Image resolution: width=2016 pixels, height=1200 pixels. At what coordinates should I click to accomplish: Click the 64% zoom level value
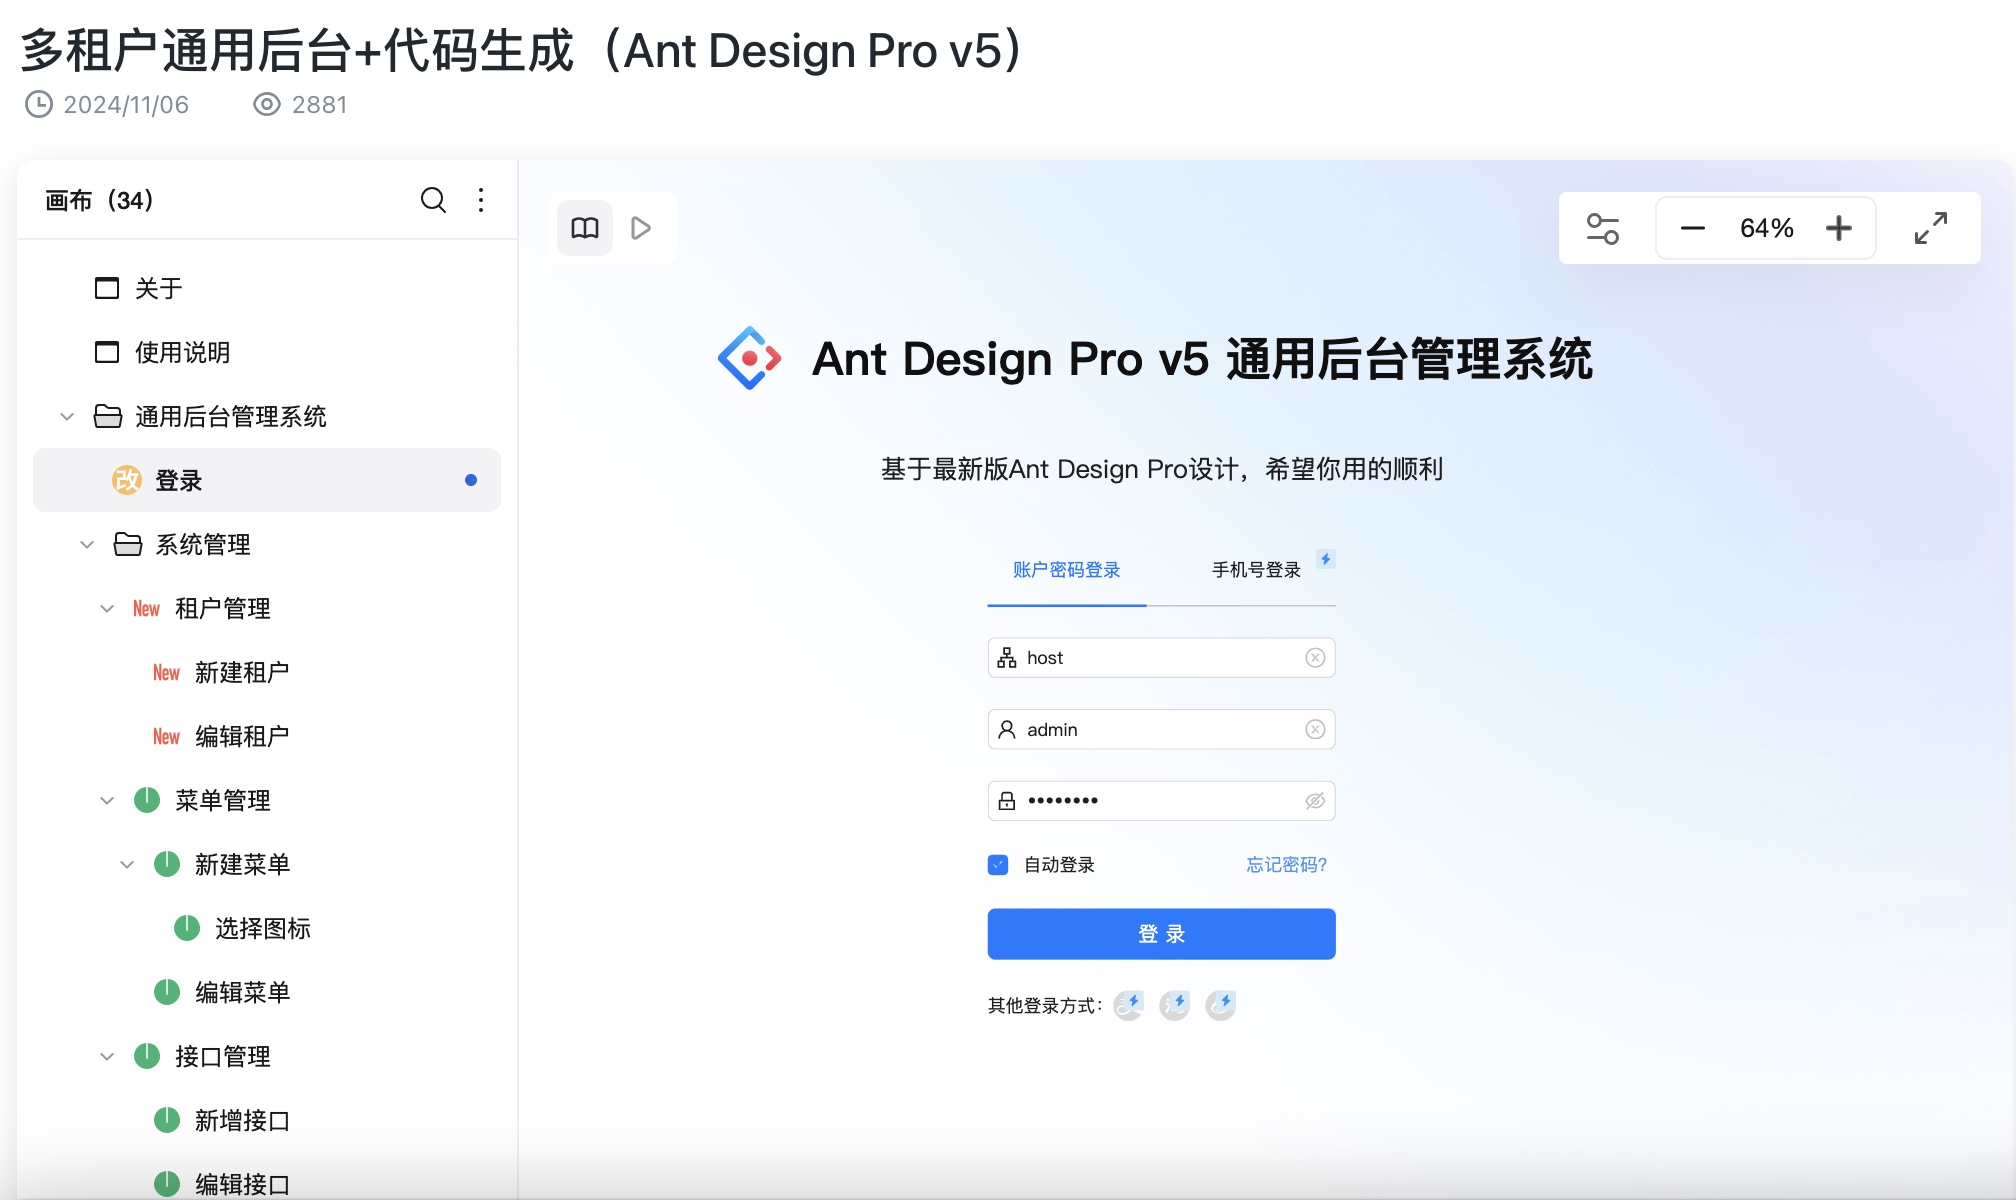click(1766, 228)
